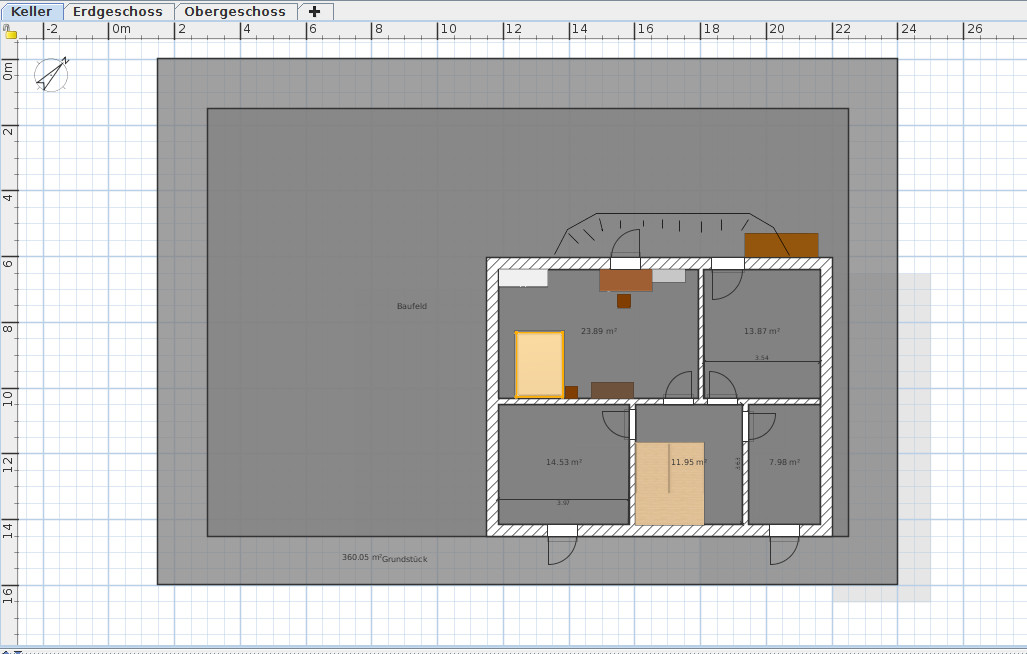This screenshot has width=1027, height=654.
Task: Select the 3.54 dimension line
Action: (x=762, y=360)
